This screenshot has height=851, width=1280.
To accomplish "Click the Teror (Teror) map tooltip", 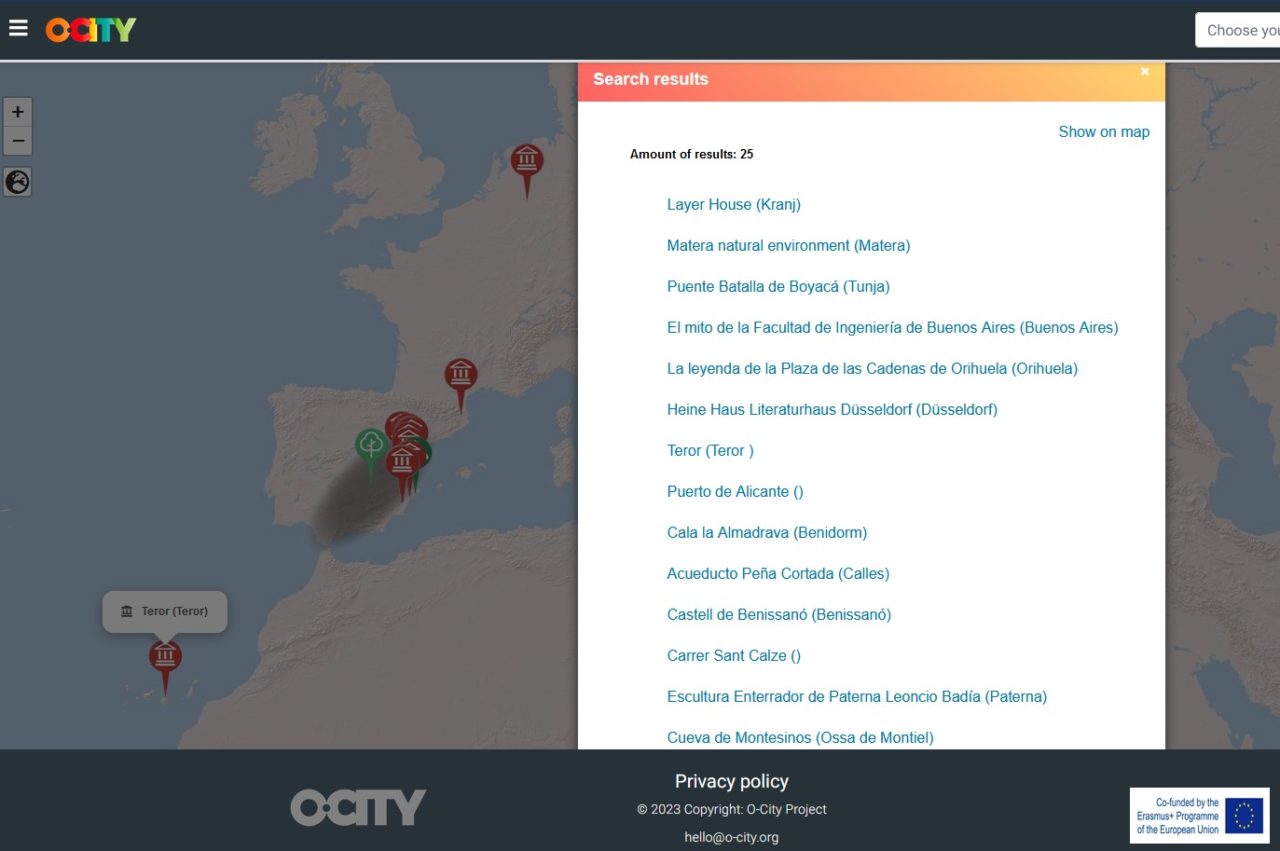I will [165, 611].
